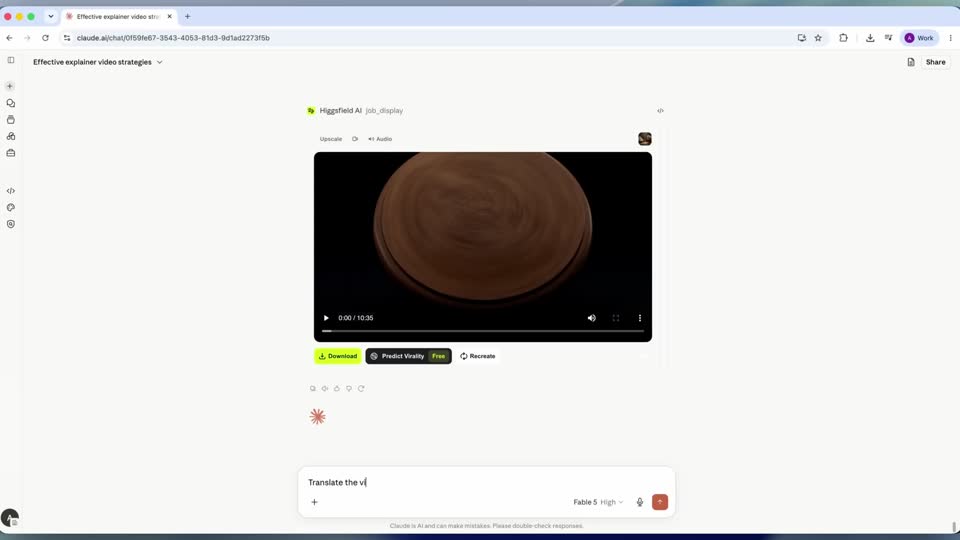Toggle fullscreen on the video player
Image resolution: width=960 pixels, height=540 pixels.
[616, 318]
